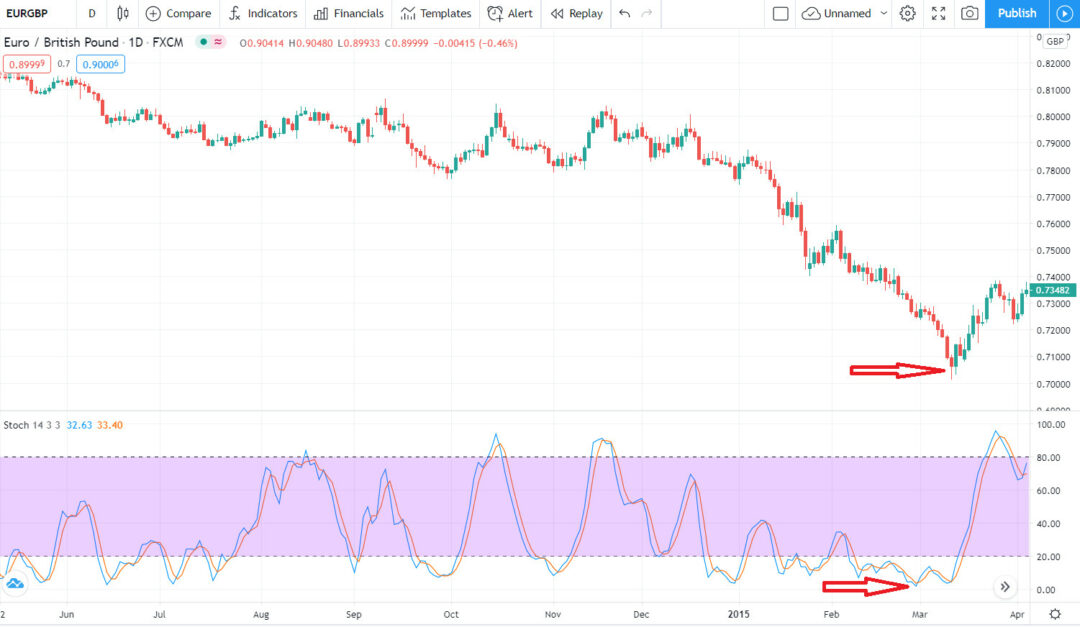
Task: Click the blue Publish button
Action: pyautogui.click(x=1016, y=13)
